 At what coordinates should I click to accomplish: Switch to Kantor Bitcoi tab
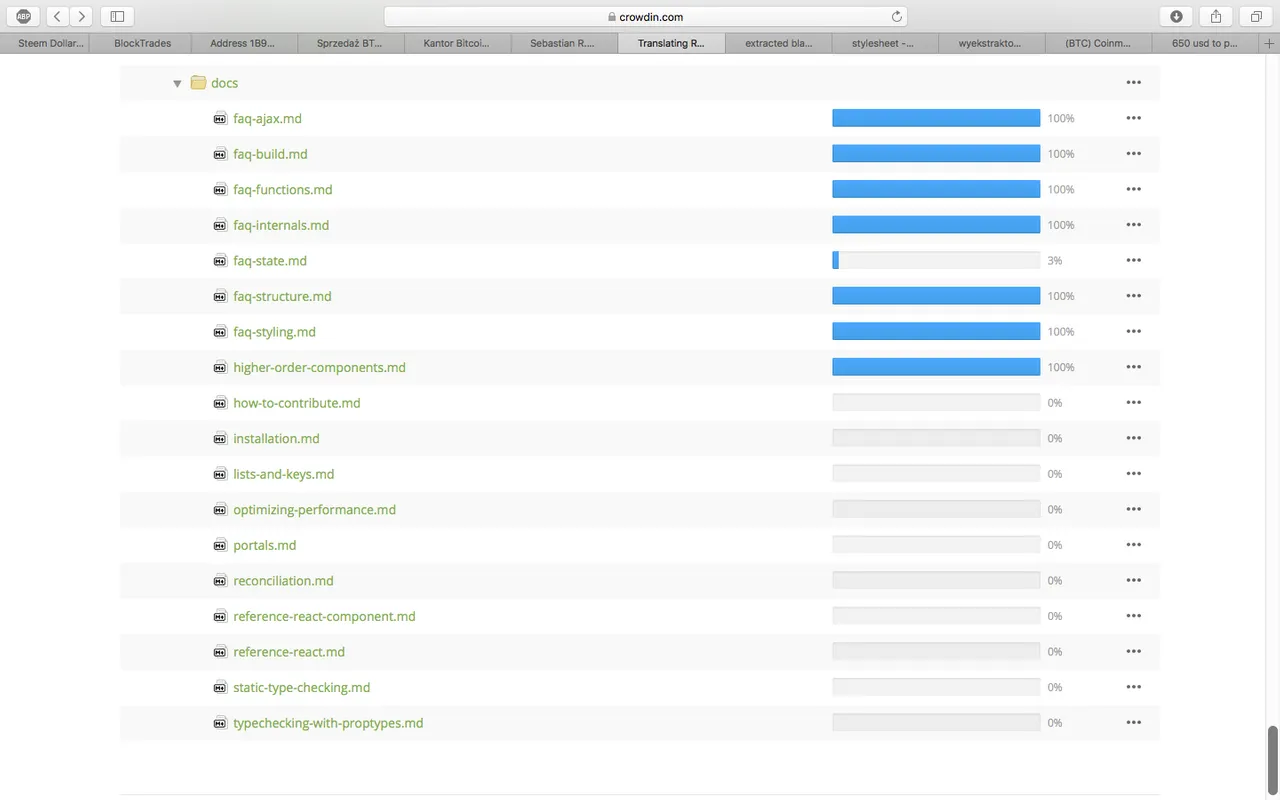(456, 43)
